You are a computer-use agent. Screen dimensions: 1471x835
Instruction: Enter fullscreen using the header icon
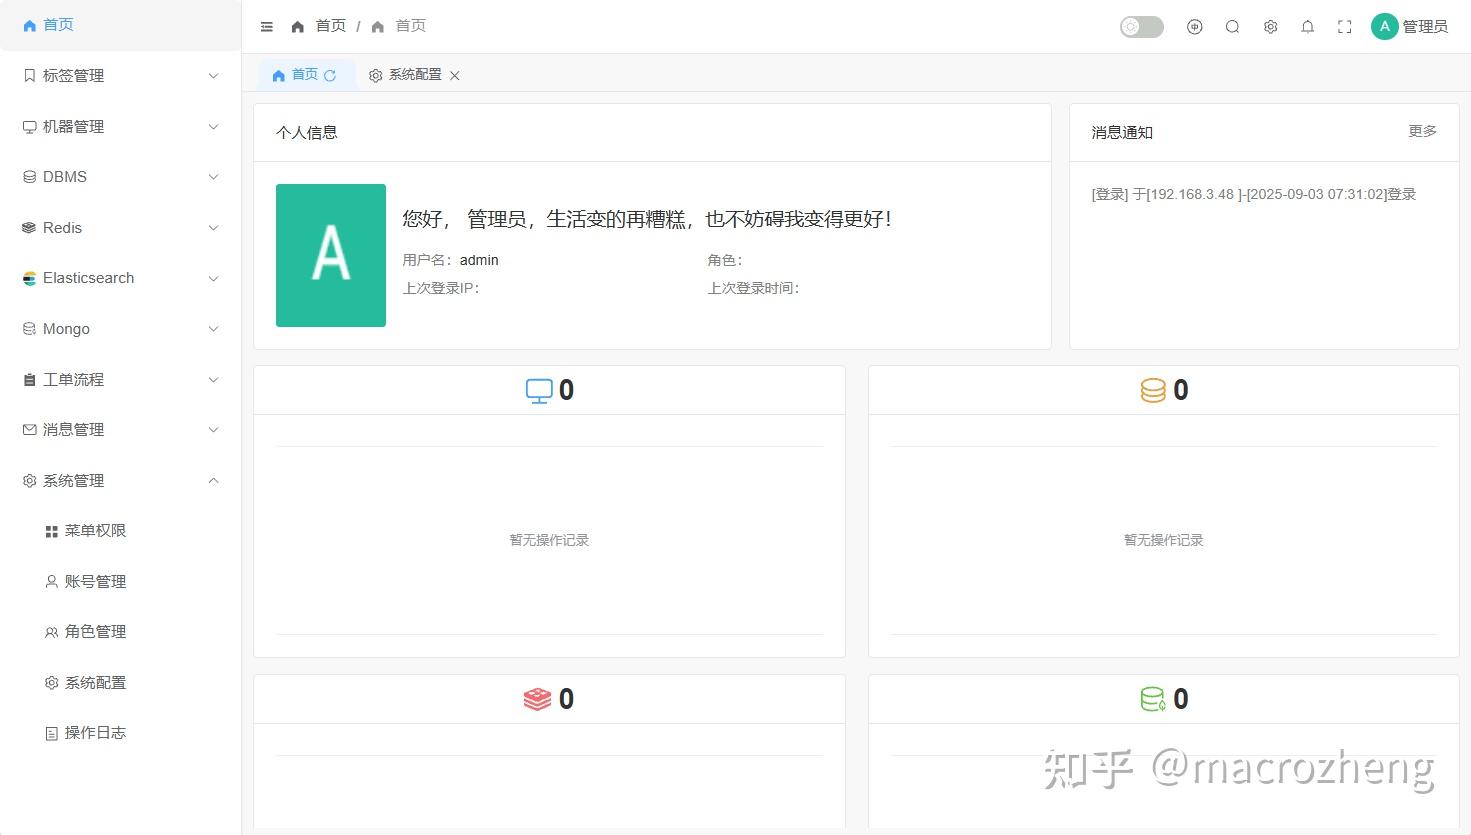click(x=1345, y=27)
